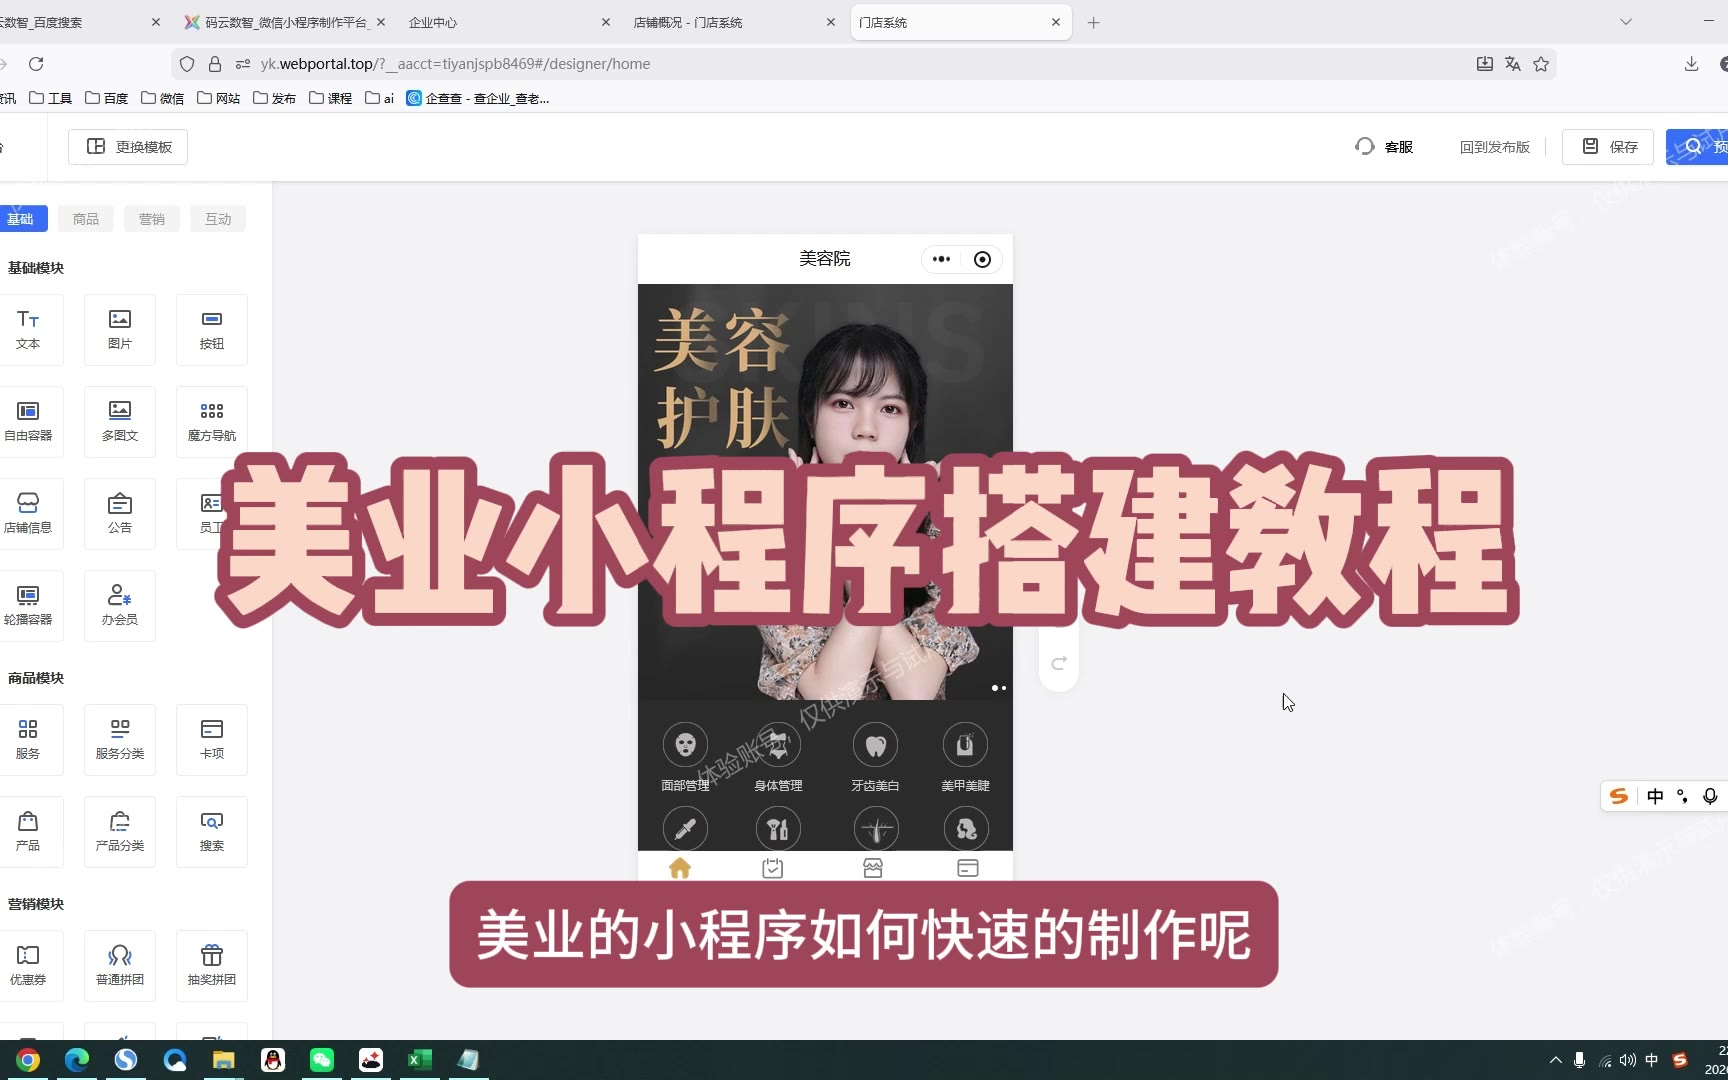
Task: Click the 更换模板 change template button
Action: click(128, 147)
